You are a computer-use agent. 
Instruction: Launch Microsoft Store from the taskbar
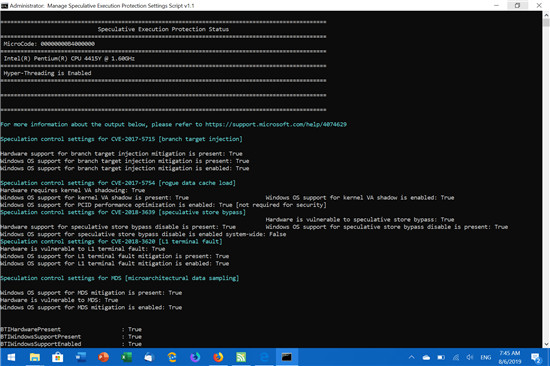tap(58, 357)
